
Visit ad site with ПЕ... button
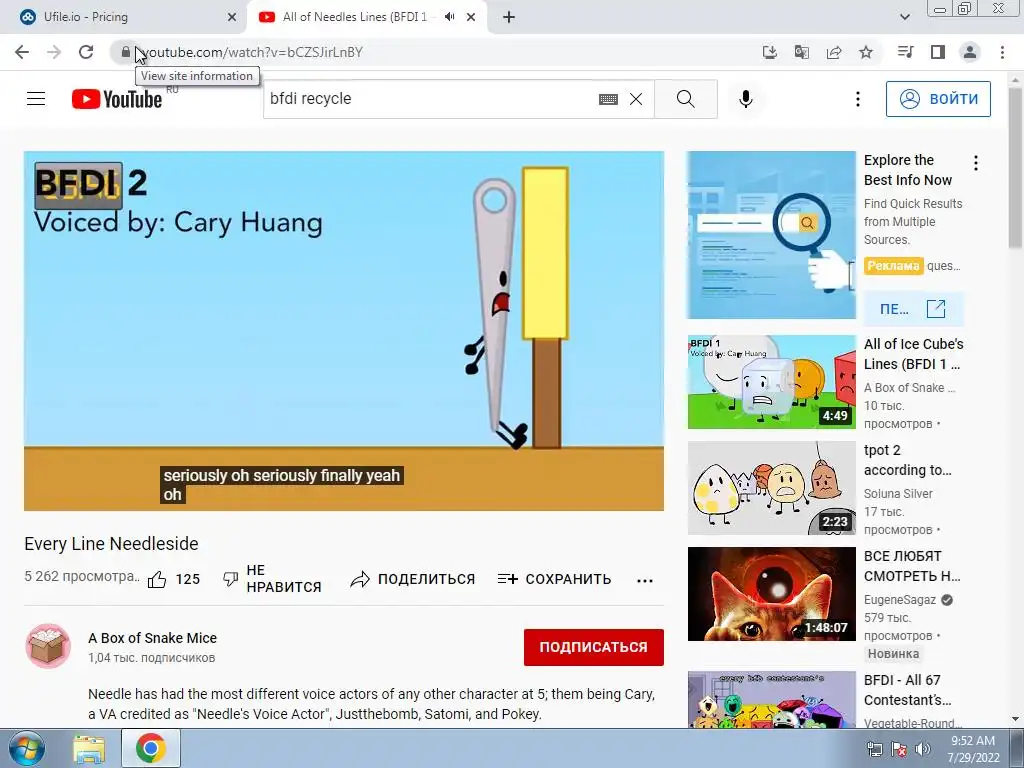pyautogui.click(x=914, y=309)
